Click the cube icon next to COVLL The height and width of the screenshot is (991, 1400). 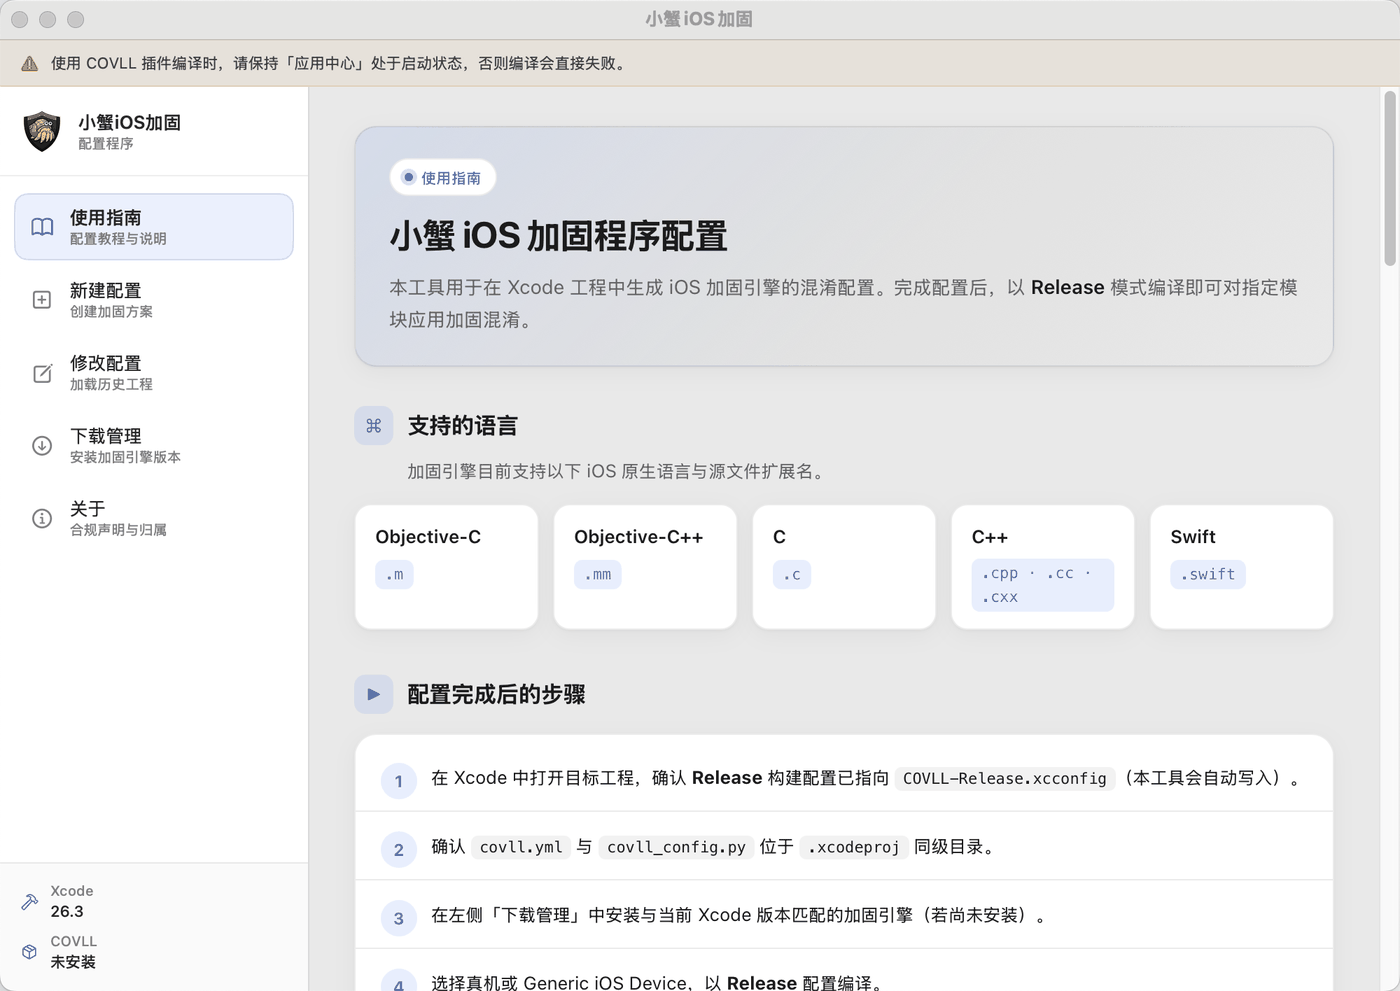30,952
